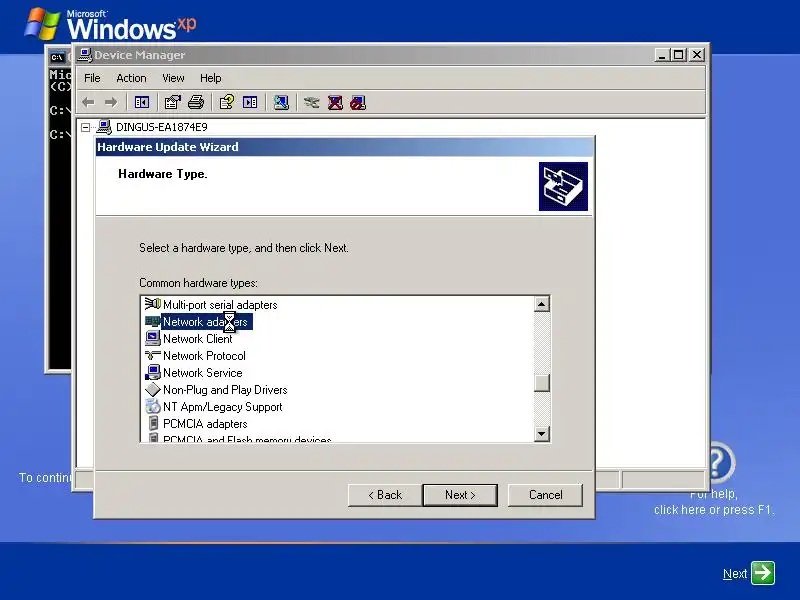Cancel the Hardware Update Wizard
This screenshot has width=800, height=600.
pos(545,495)
